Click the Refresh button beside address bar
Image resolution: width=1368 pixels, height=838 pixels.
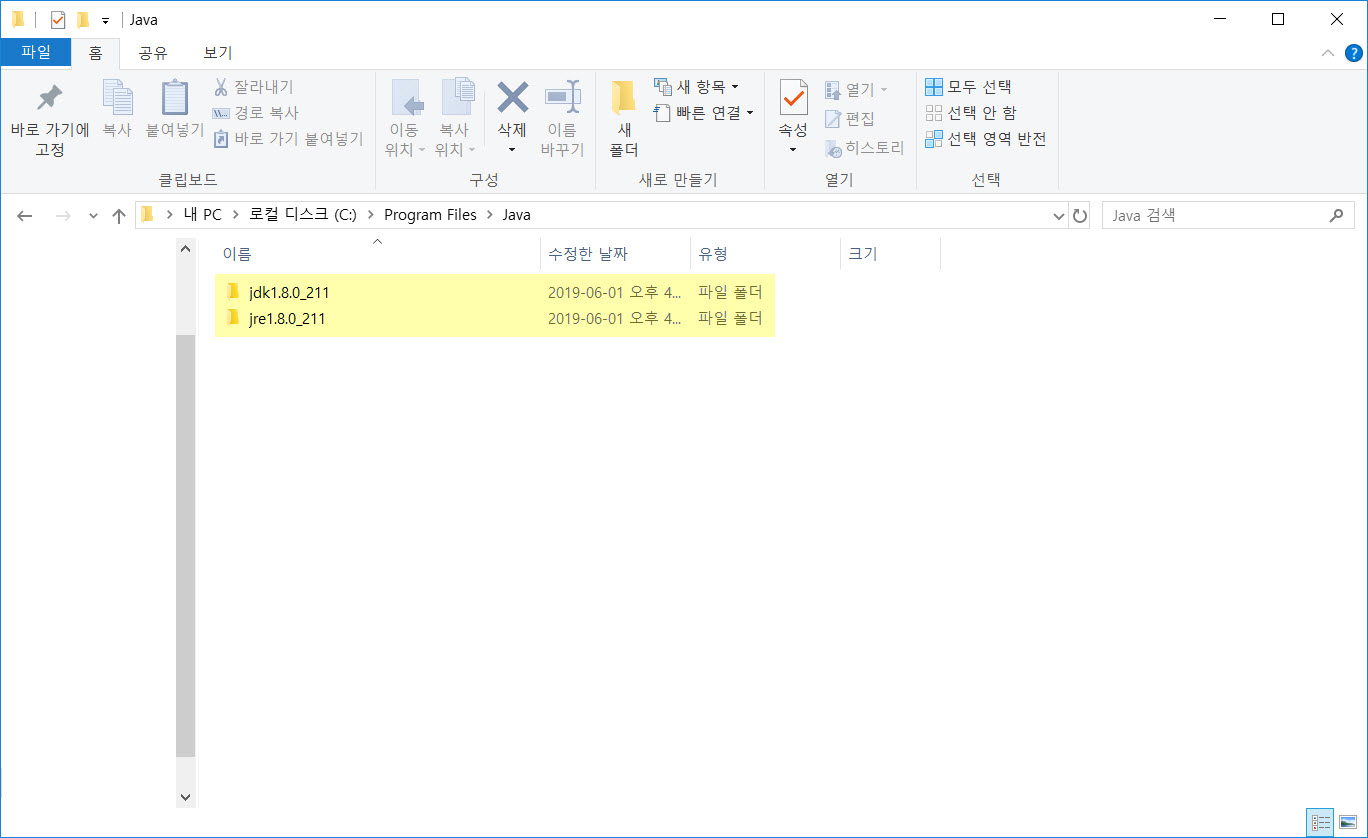coord(1079,215)
